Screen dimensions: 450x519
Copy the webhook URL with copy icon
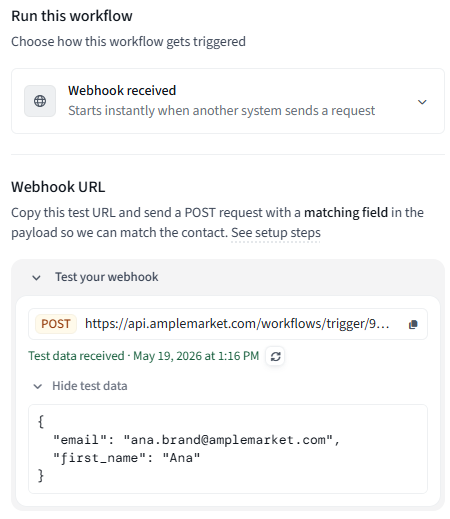(413, 324)
